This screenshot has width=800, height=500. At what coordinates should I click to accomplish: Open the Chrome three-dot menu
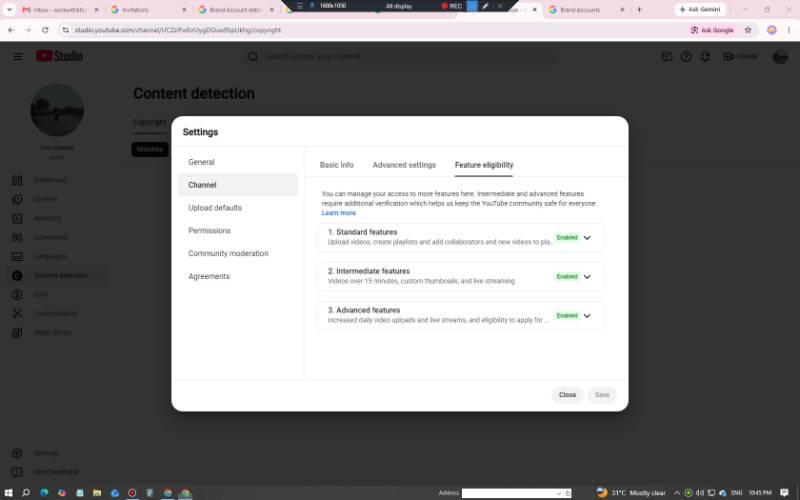tap(789, 30)
